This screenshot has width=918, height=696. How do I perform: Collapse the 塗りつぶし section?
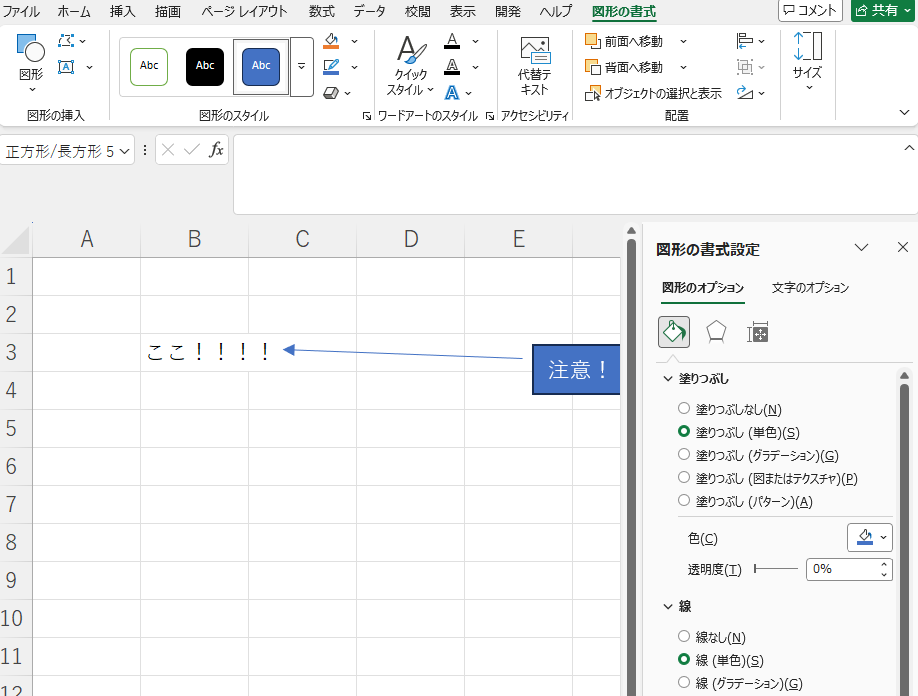pyautogui.click(x=668, y=379)
